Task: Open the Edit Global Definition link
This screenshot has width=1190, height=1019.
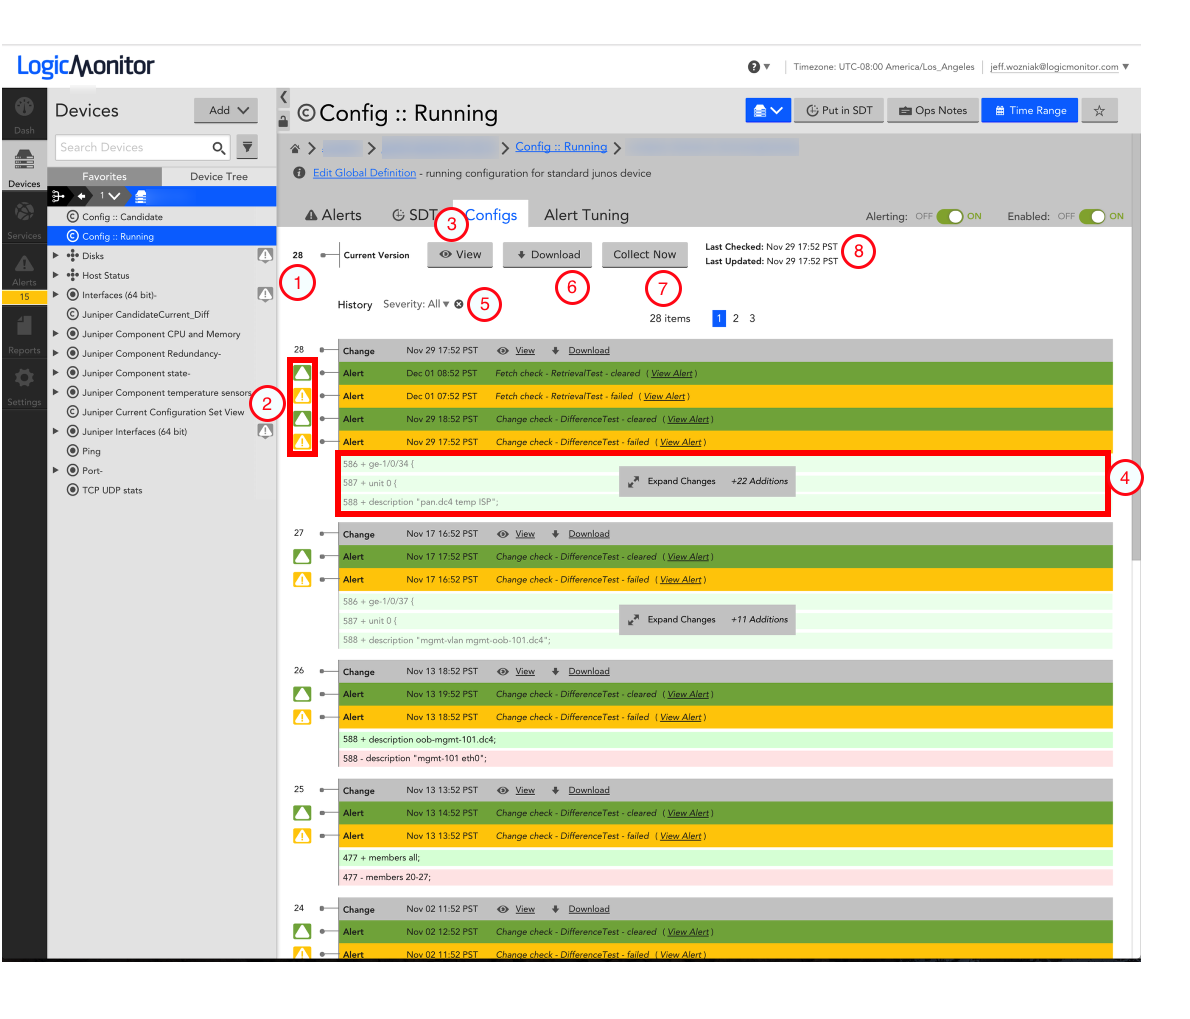Action: click(x=364, y=173)
